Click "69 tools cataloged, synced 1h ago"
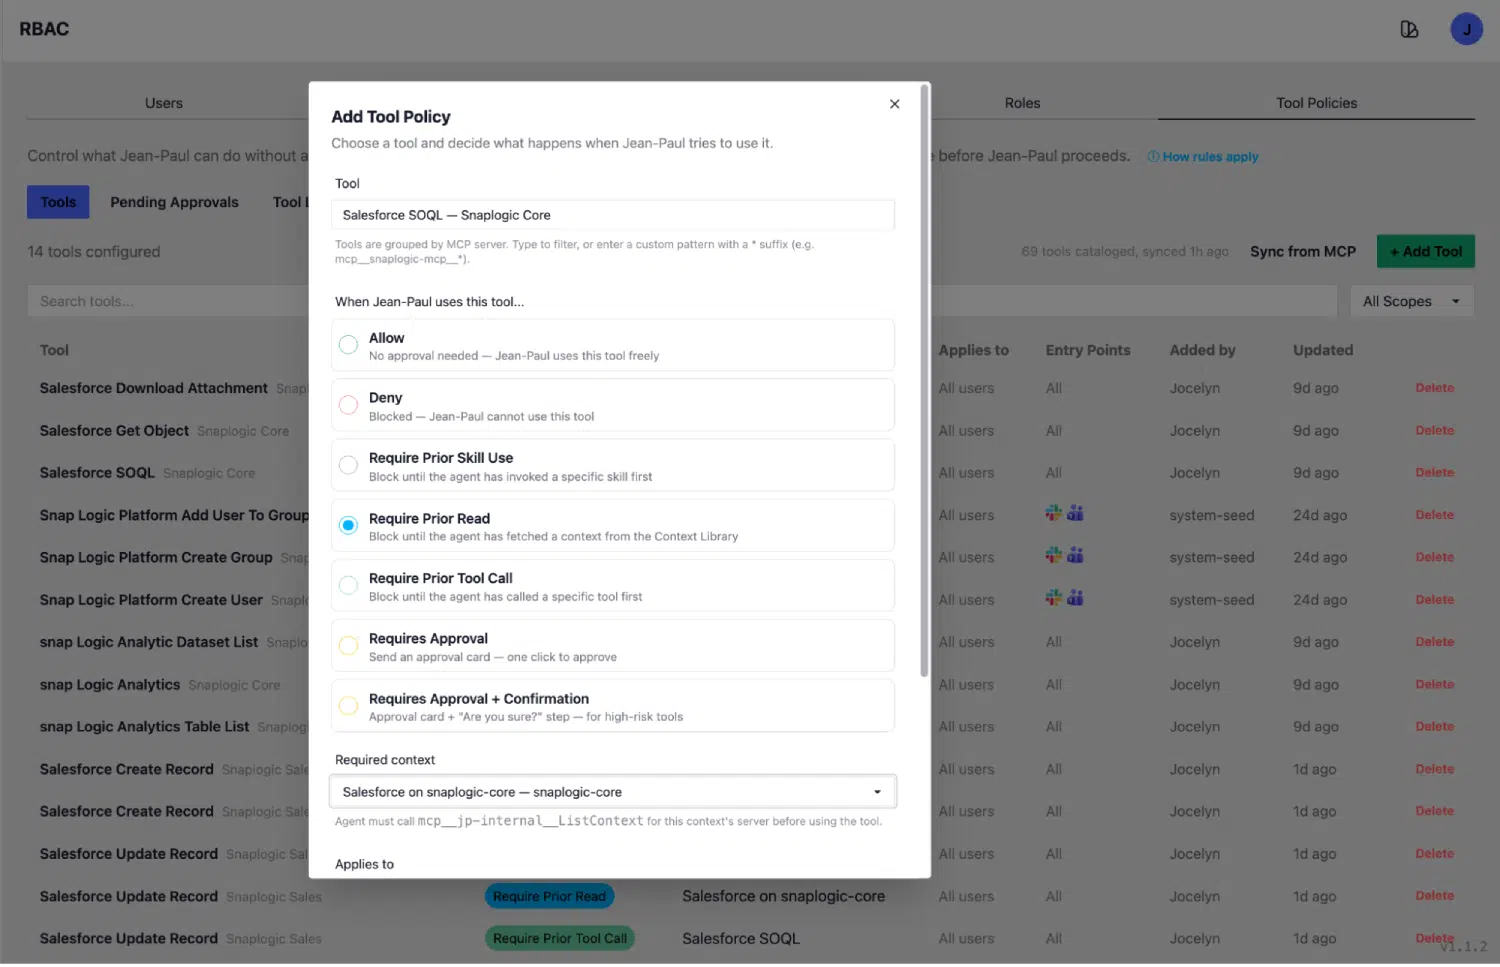Viewport: 1500px width, 967px height. pyautogui.click(x=1124, y=252)
